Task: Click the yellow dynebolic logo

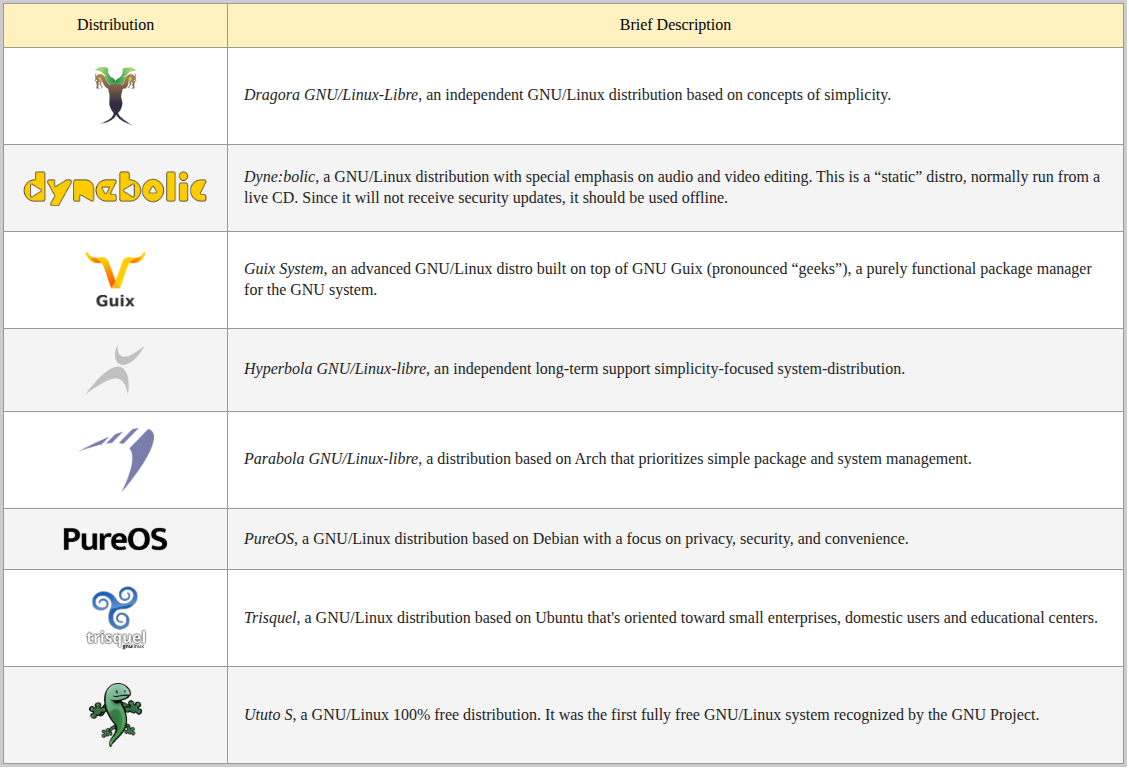Action: (115, 188)
